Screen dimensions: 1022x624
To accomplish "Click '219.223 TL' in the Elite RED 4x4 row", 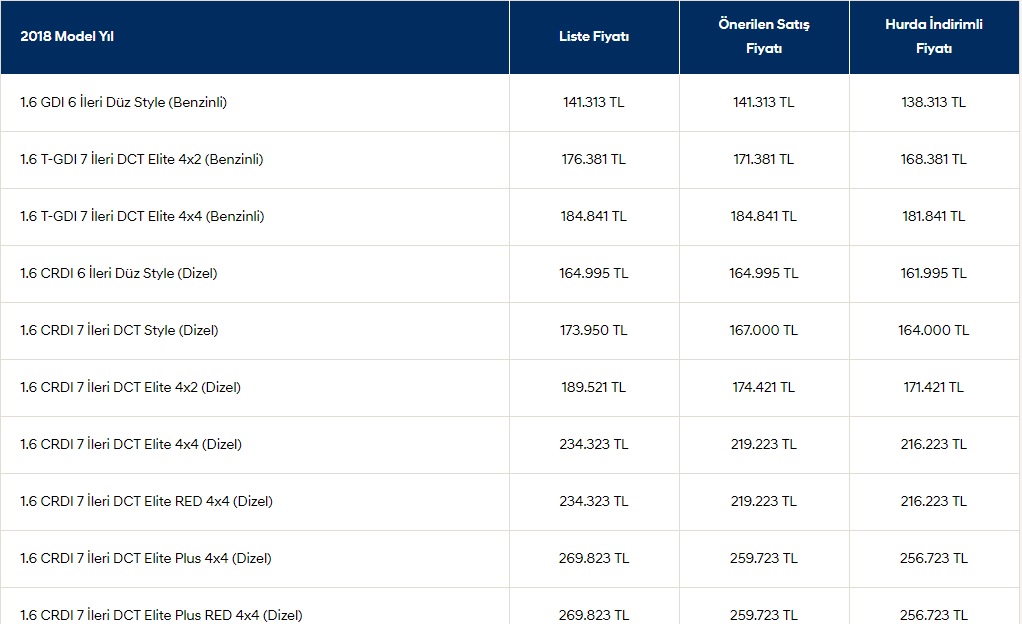I will coord(764,501).
